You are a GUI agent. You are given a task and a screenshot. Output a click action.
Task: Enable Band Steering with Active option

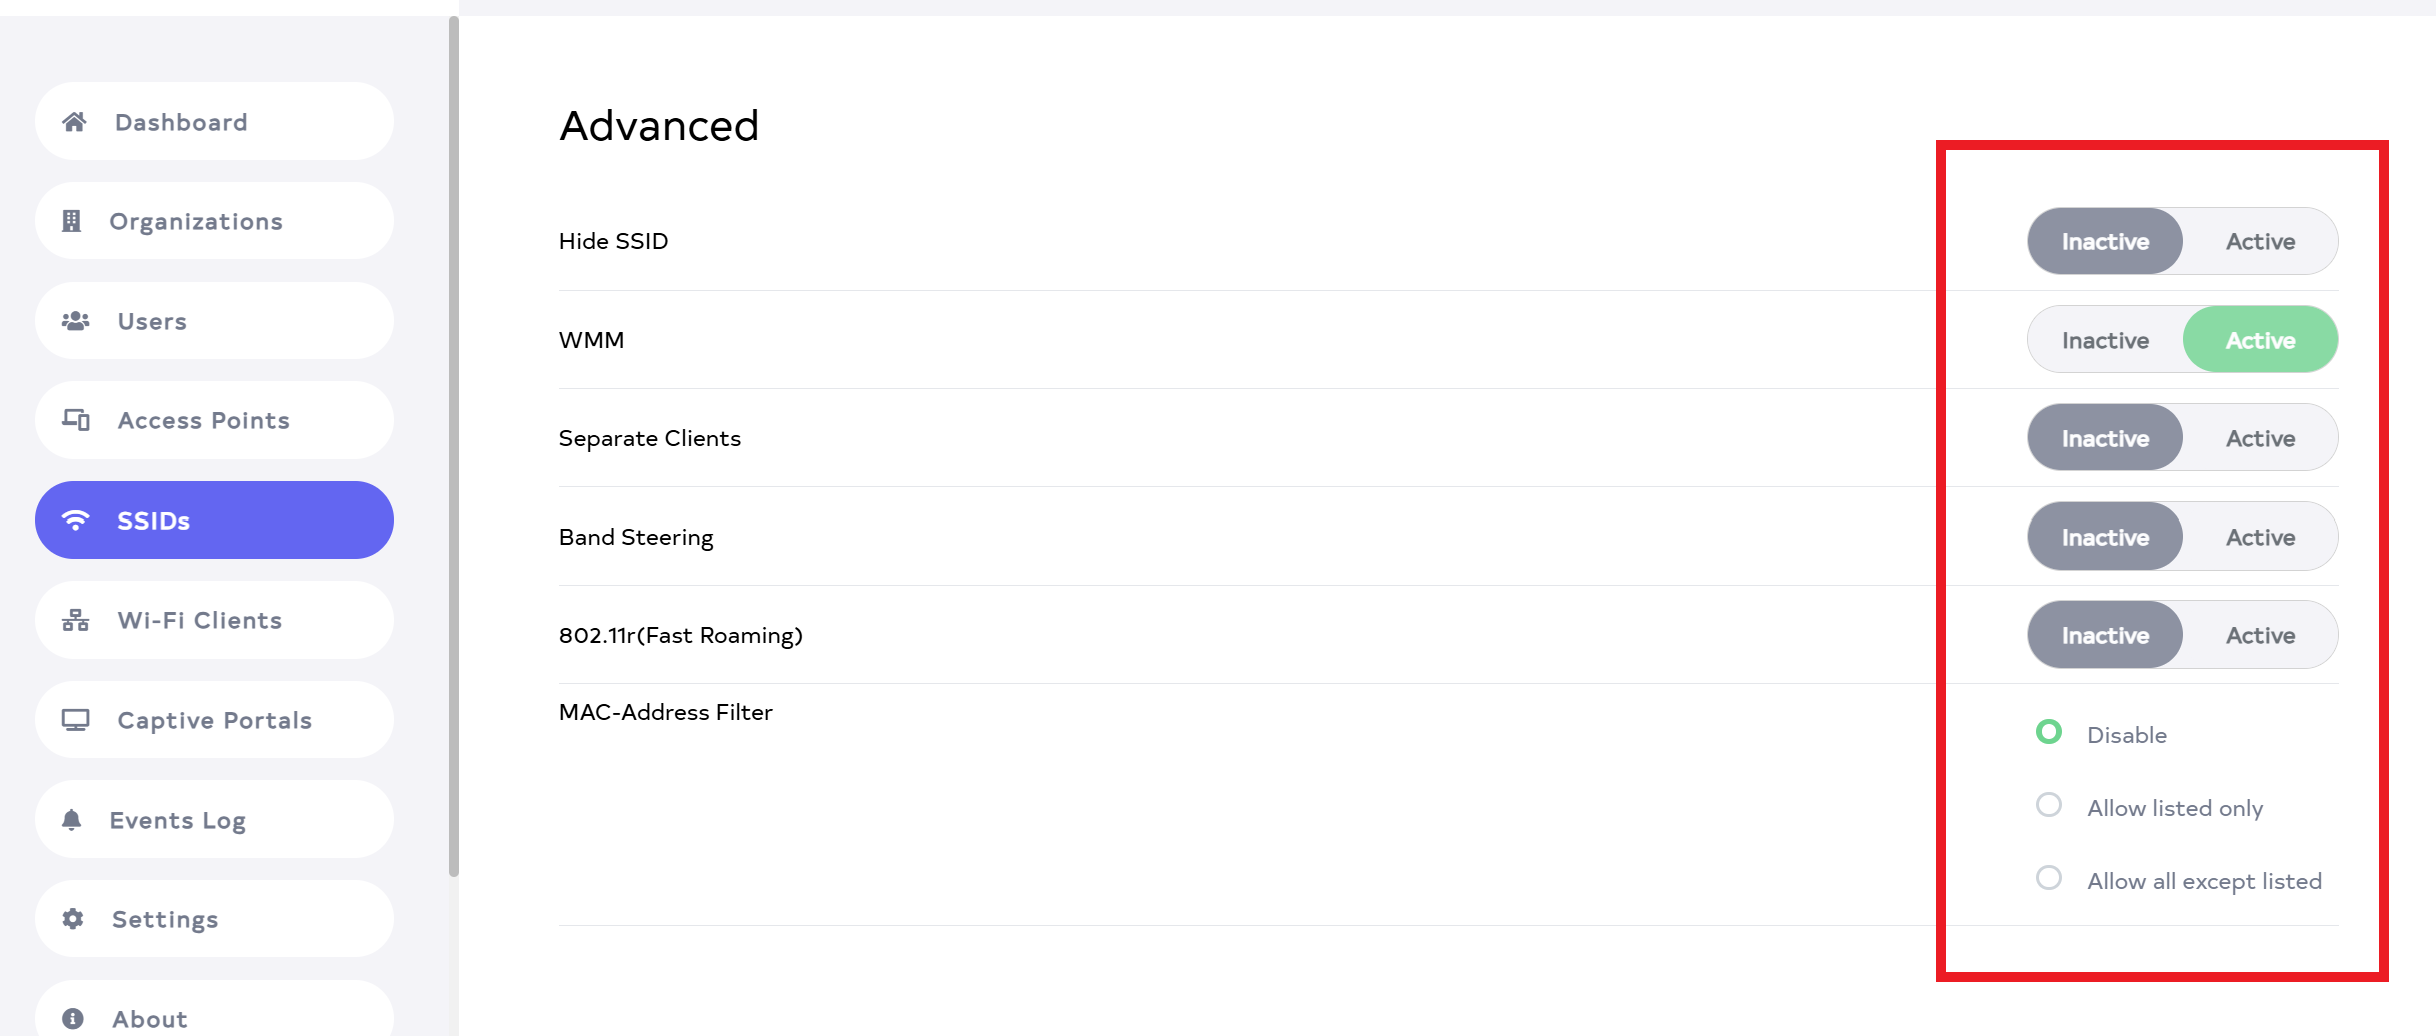[2259, 537]
